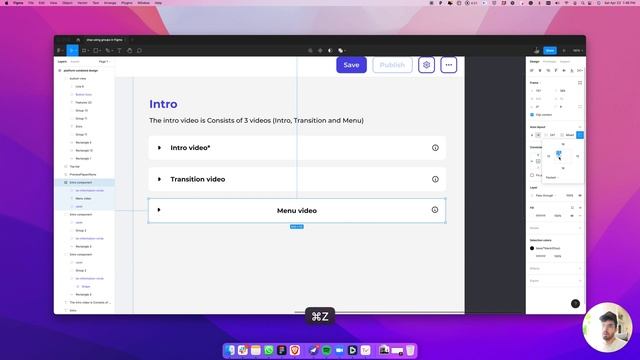Click the black selection color swatch
This screenshot has height=360, width=640.
(532, 248)
